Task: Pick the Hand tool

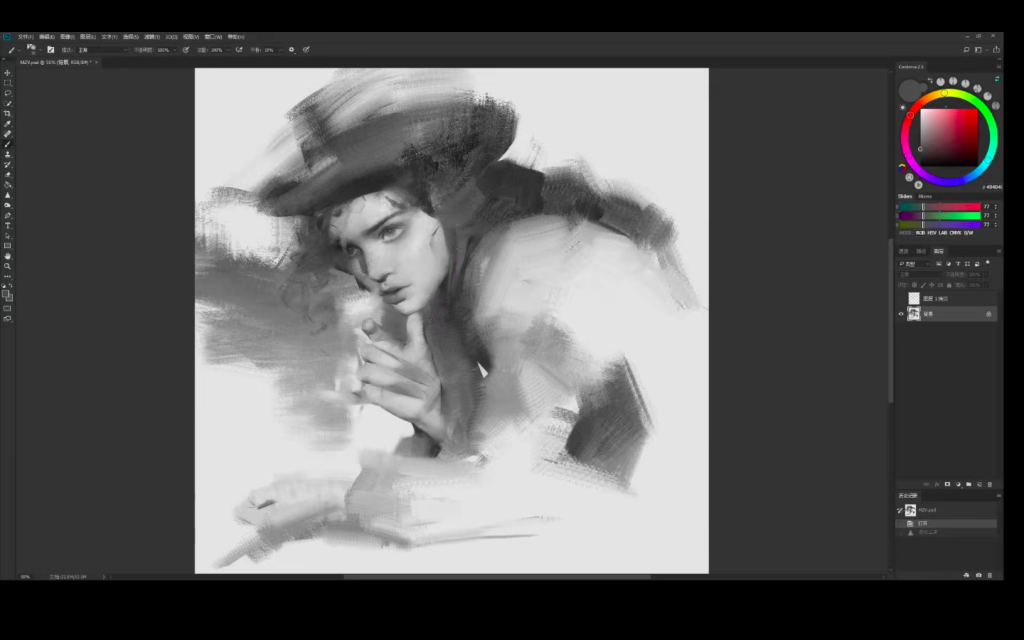Action: tap(7, 256)
